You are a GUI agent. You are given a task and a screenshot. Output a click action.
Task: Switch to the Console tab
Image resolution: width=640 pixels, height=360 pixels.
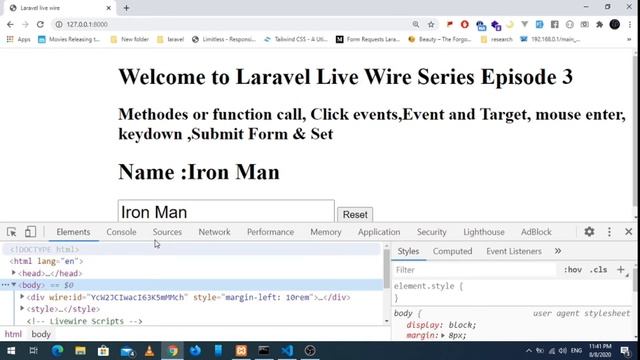point(121,232)
